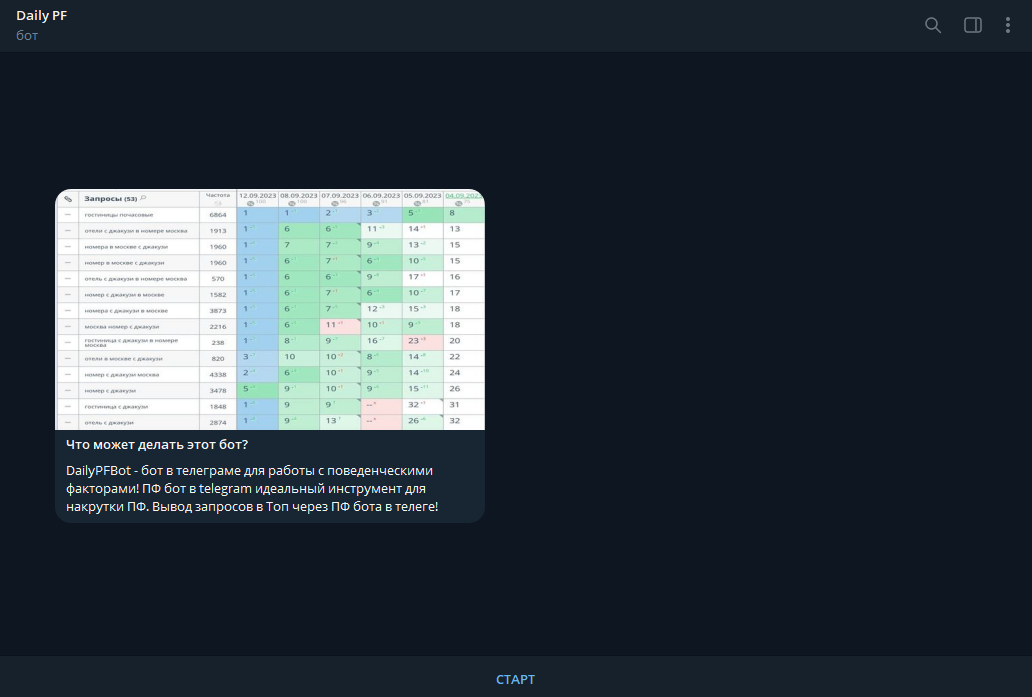Click the Daily PF chat title
This screenshot has height=697, width=1032.
tap(41, 15)
